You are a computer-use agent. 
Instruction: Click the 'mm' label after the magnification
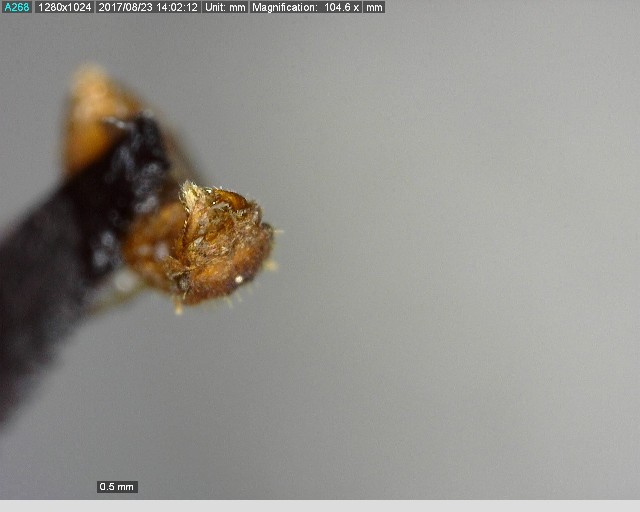pyautogui.click(x=374, y=7)
